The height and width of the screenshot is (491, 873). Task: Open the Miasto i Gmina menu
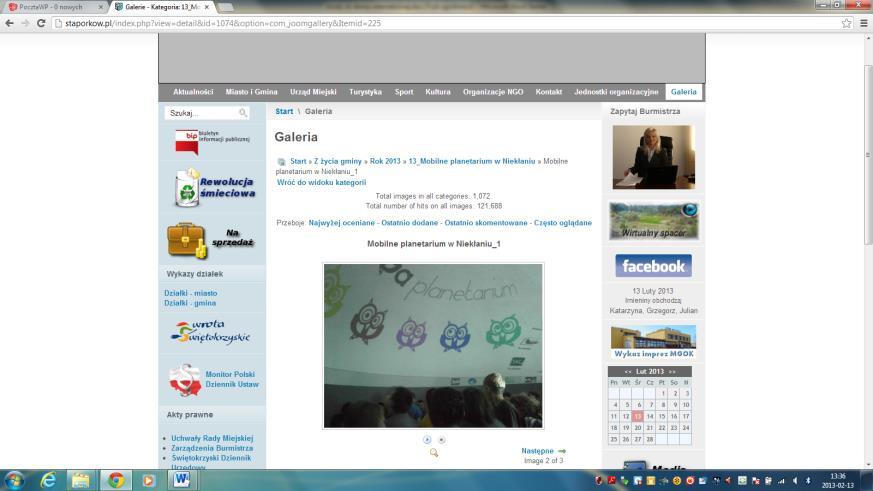pos(251,92)
